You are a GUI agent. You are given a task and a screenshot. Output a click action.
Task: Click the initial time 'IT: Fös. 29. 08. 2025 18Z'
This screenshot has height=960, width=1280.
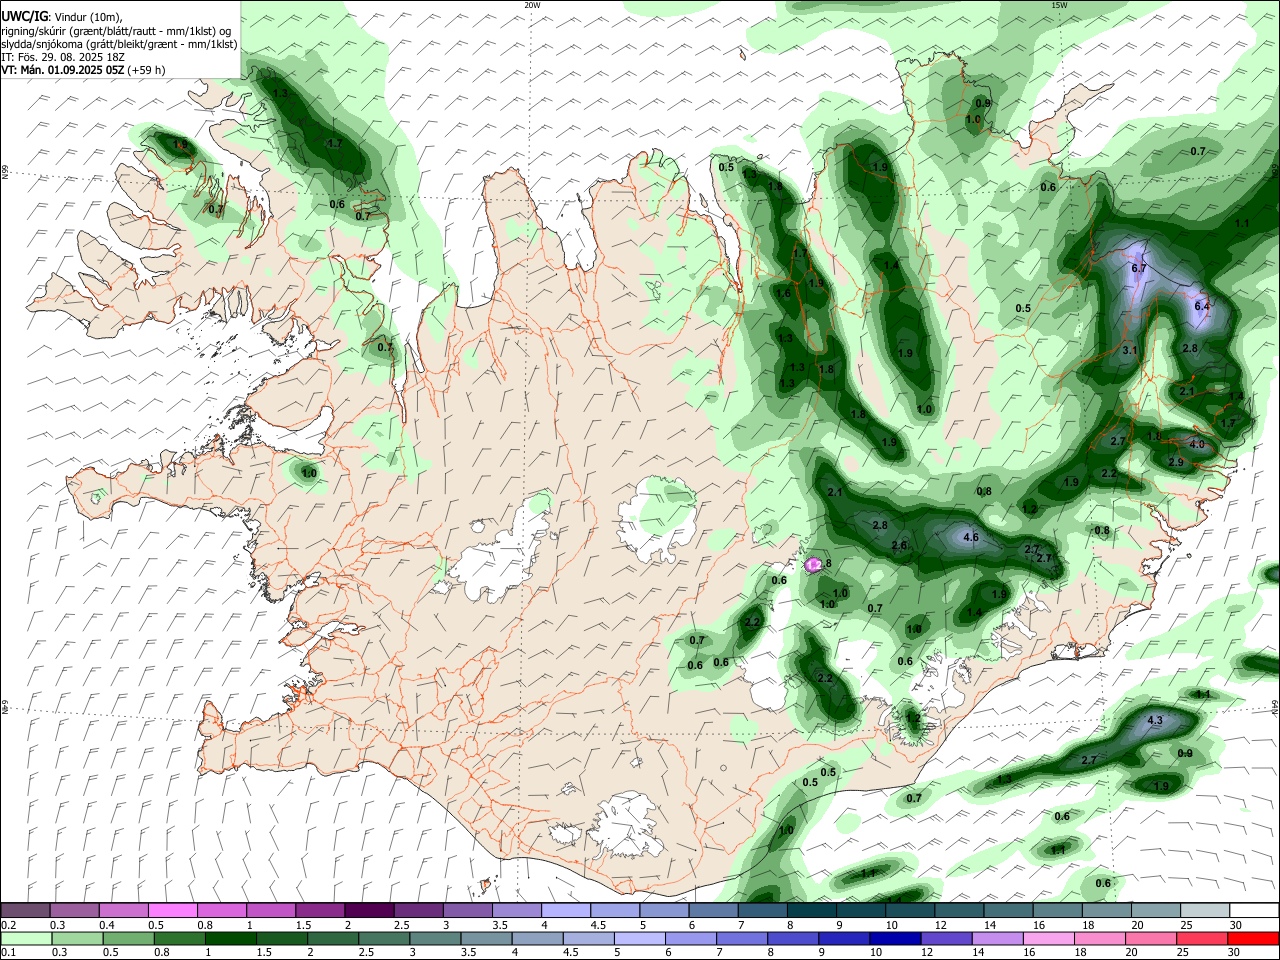(x=63, y=57)
